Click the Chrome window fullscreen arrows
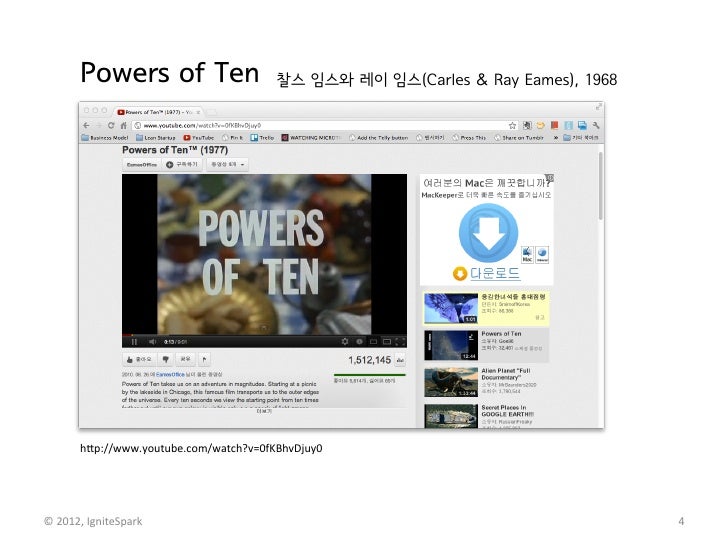This screenshot has width=728, height=546. click(x=598, y=107)
